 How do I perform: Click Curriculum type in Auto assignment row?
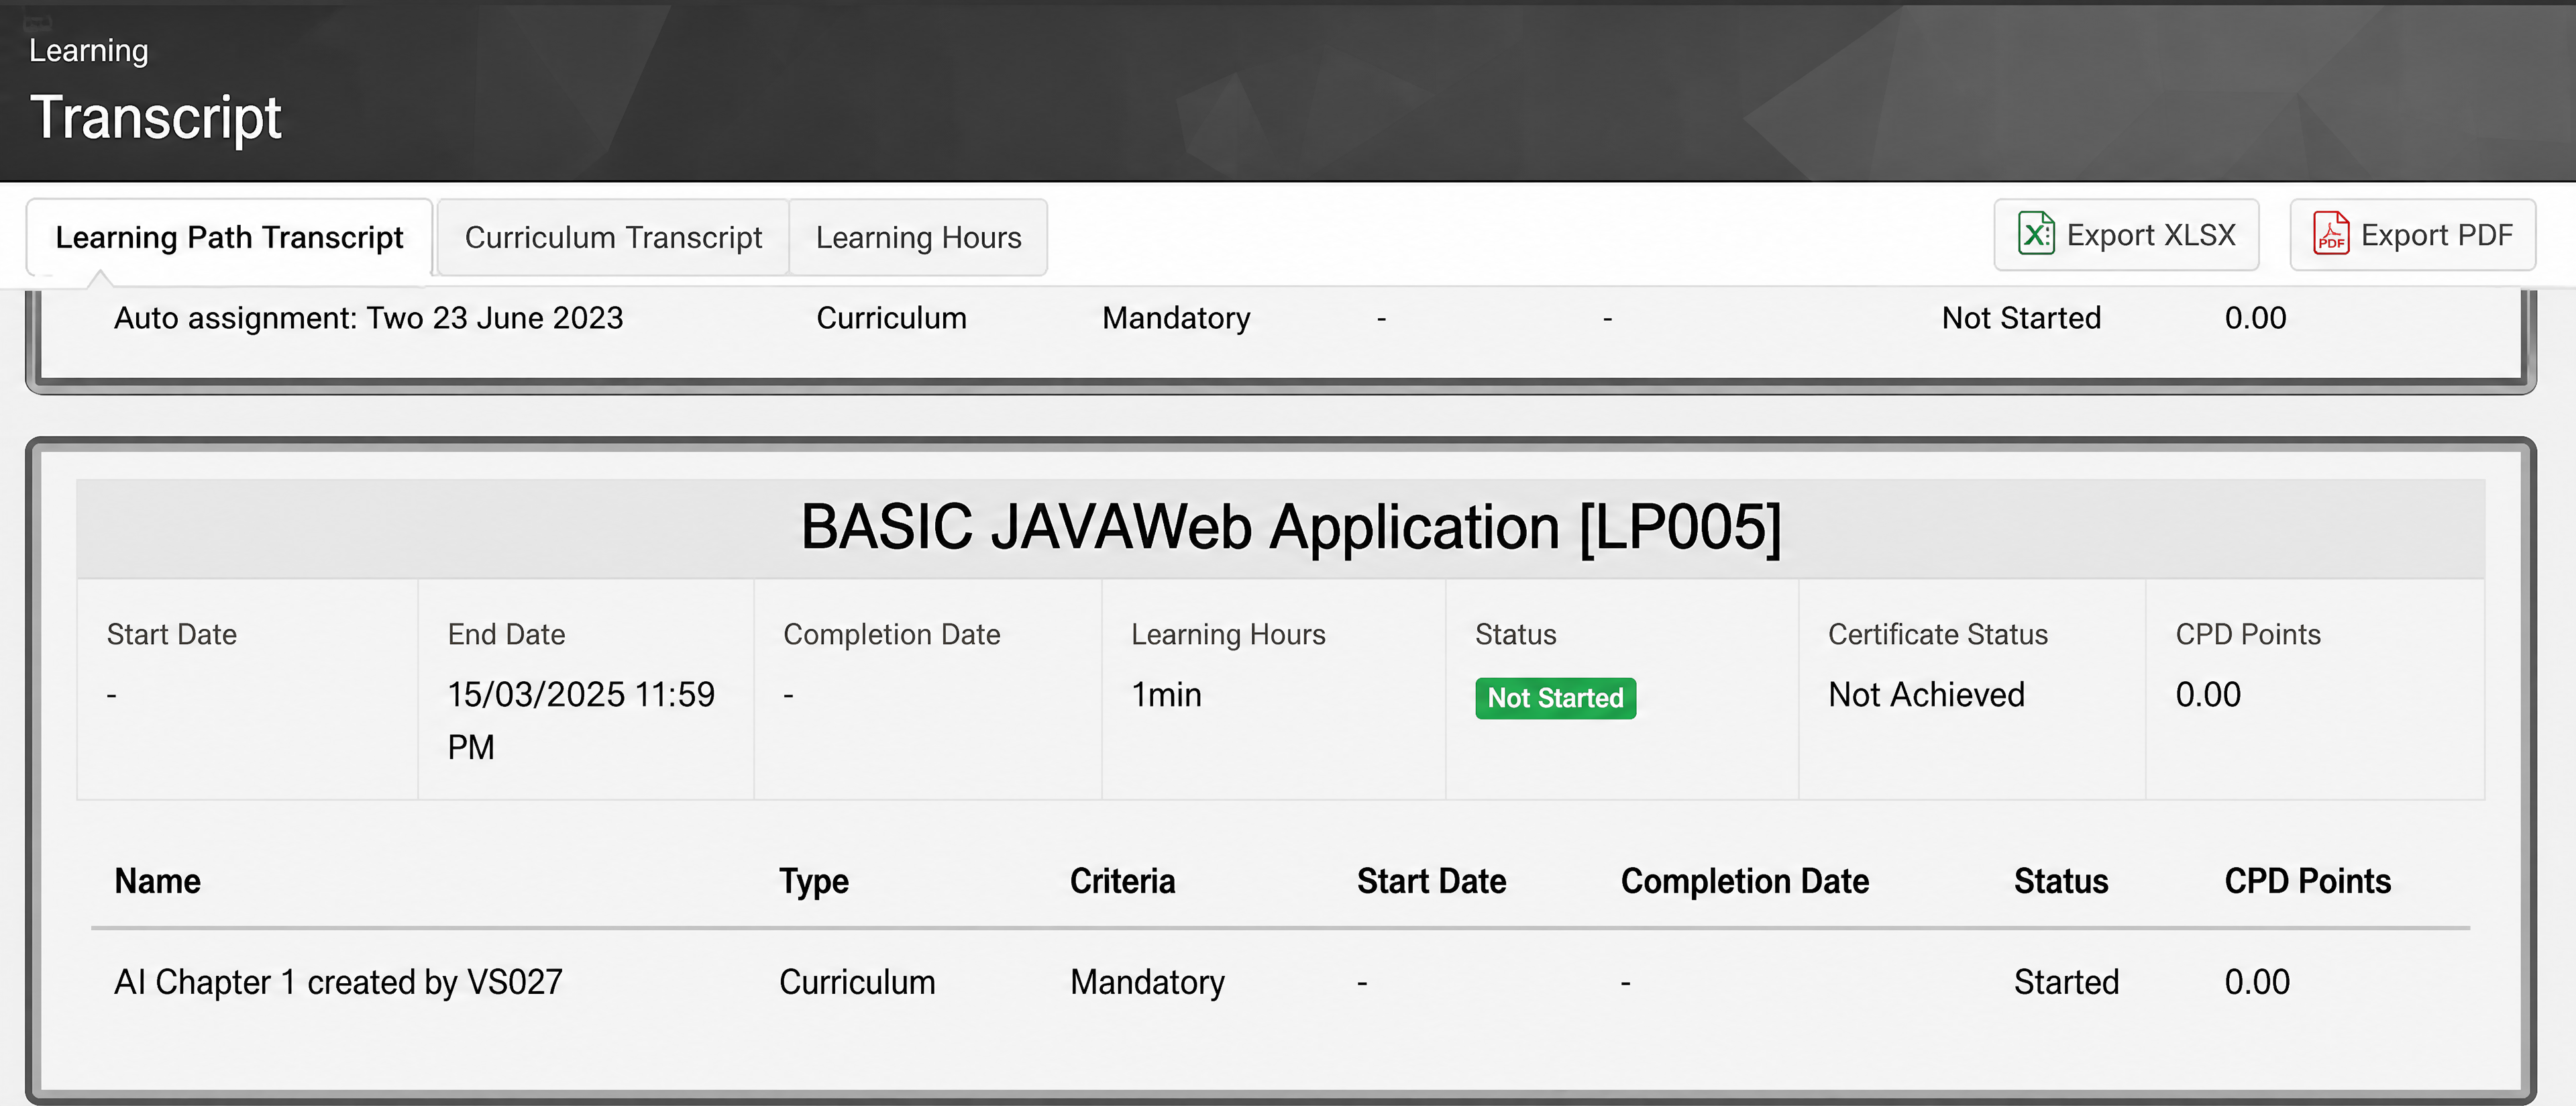pyautogui.click(x=892, y=318)
